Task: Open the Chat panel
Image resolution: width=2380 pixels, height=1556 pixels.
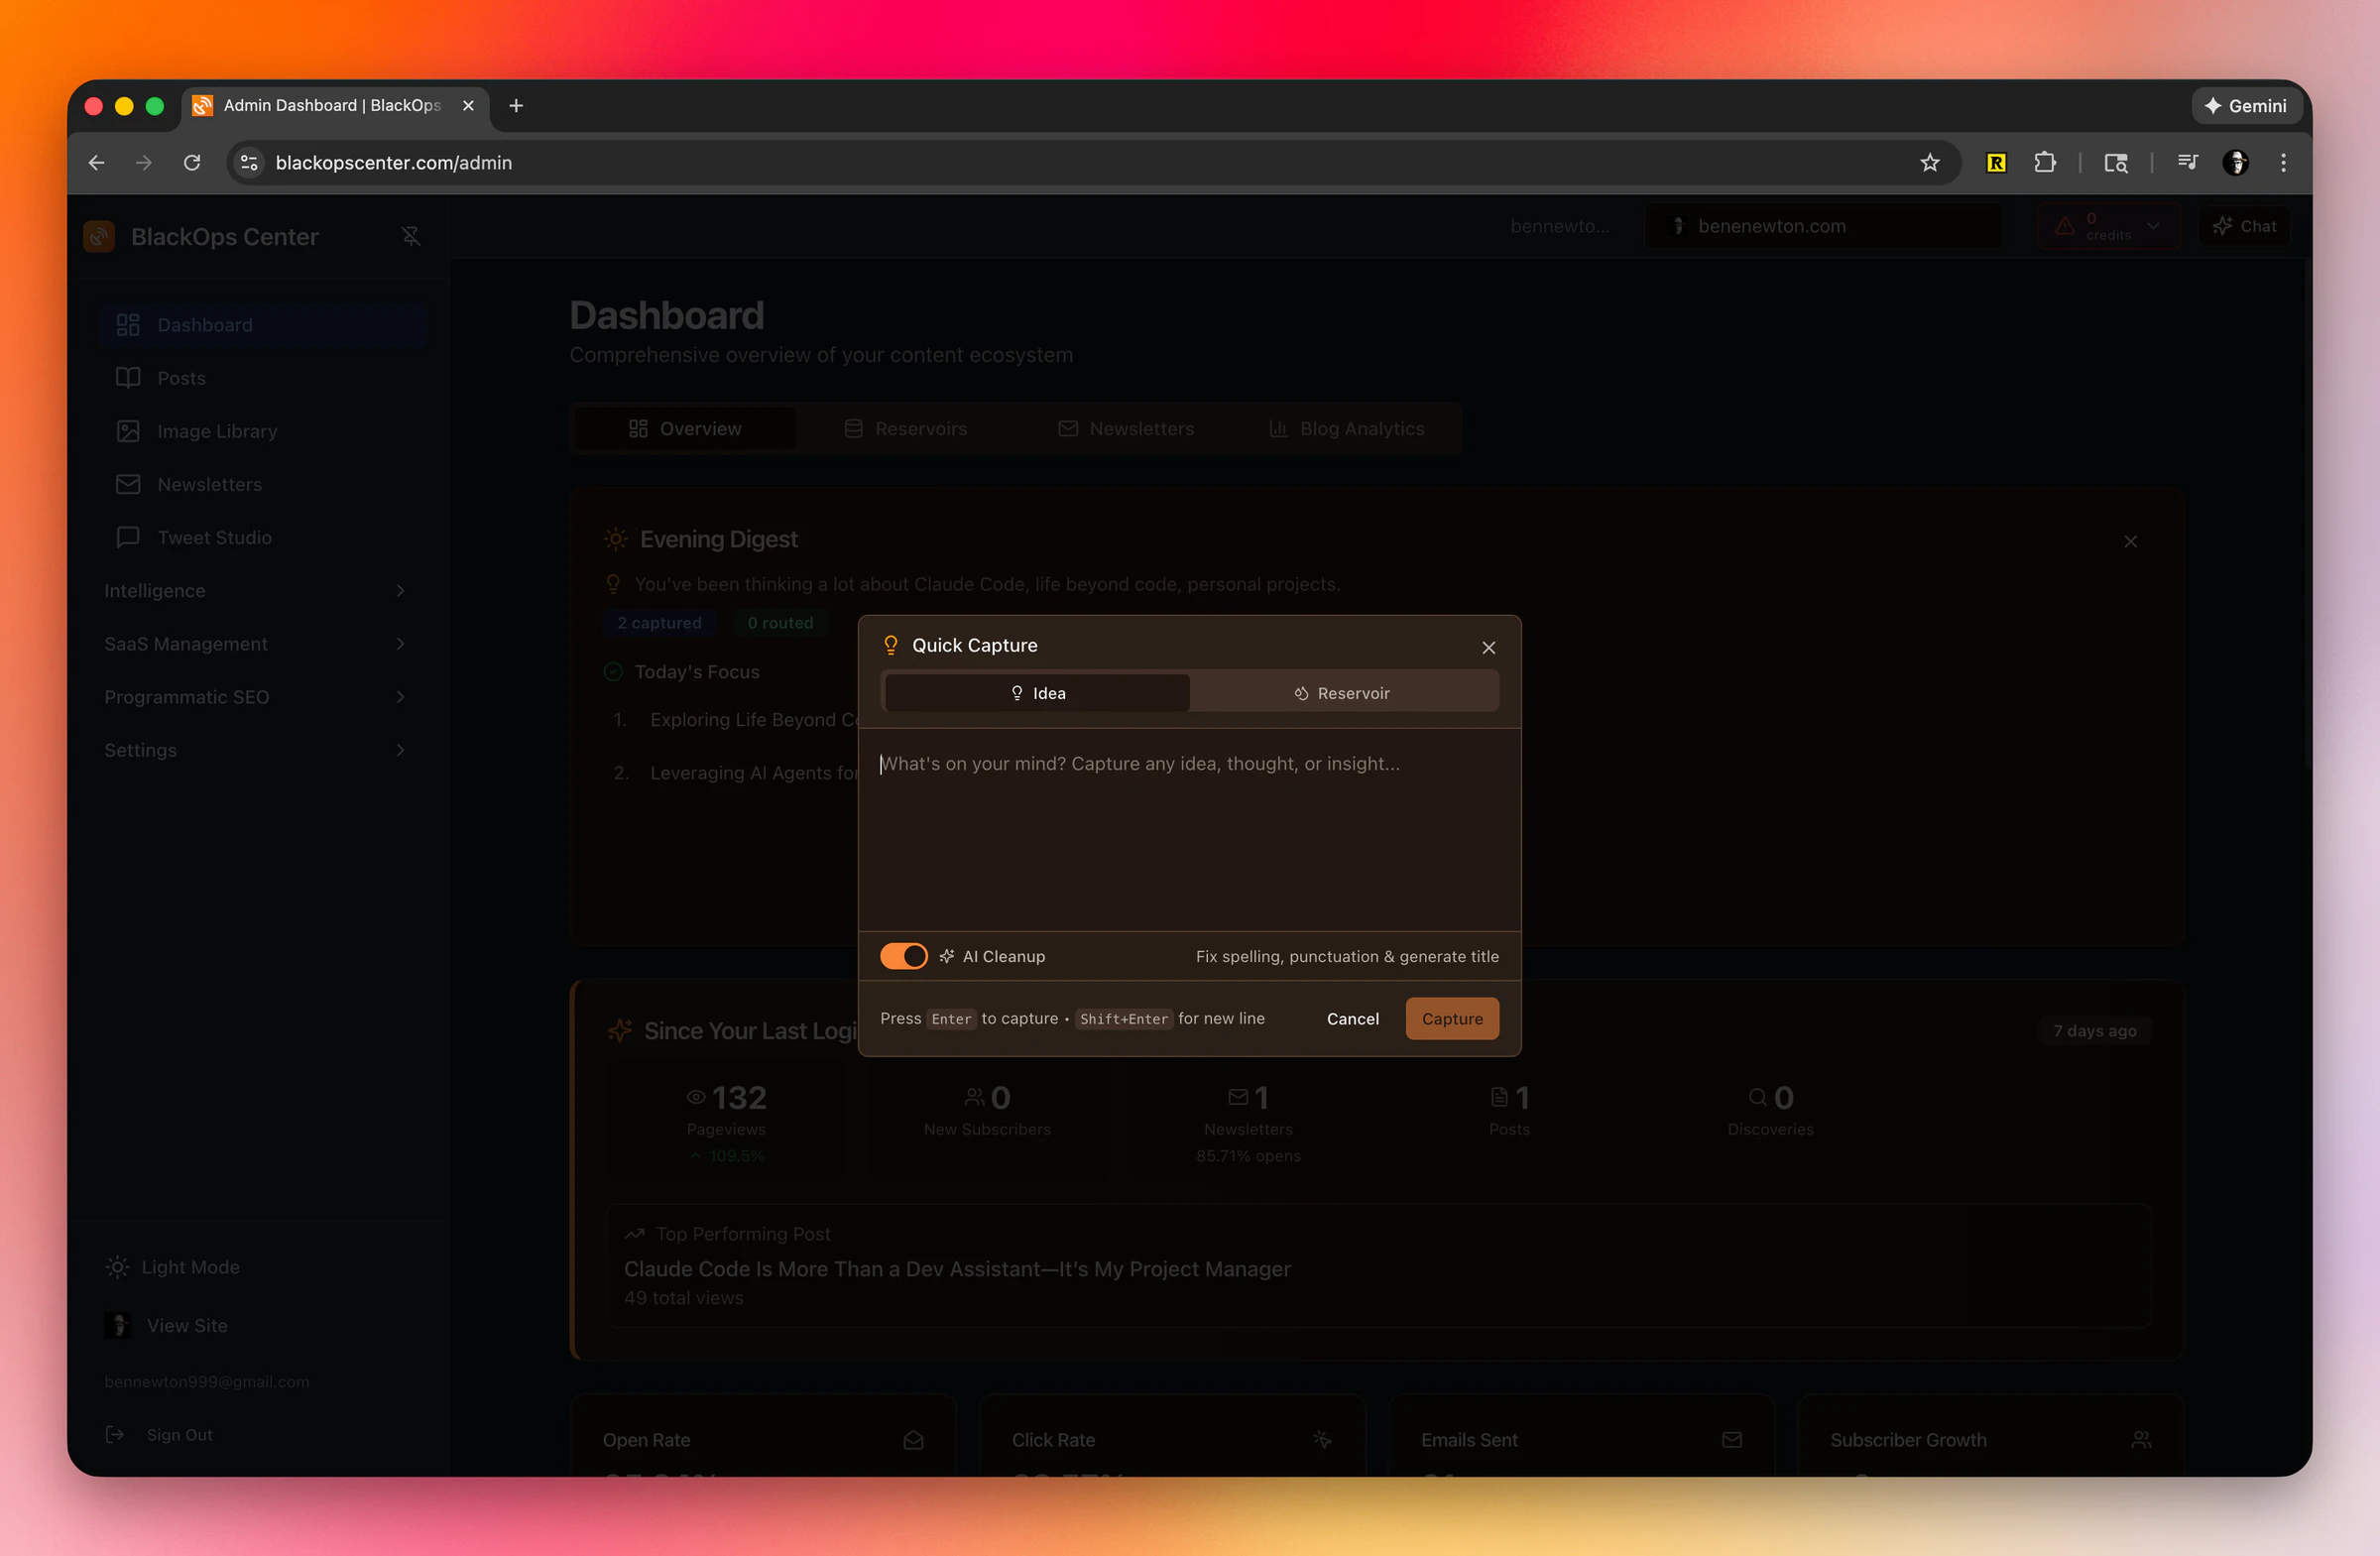Action: tap(2244, 225)
